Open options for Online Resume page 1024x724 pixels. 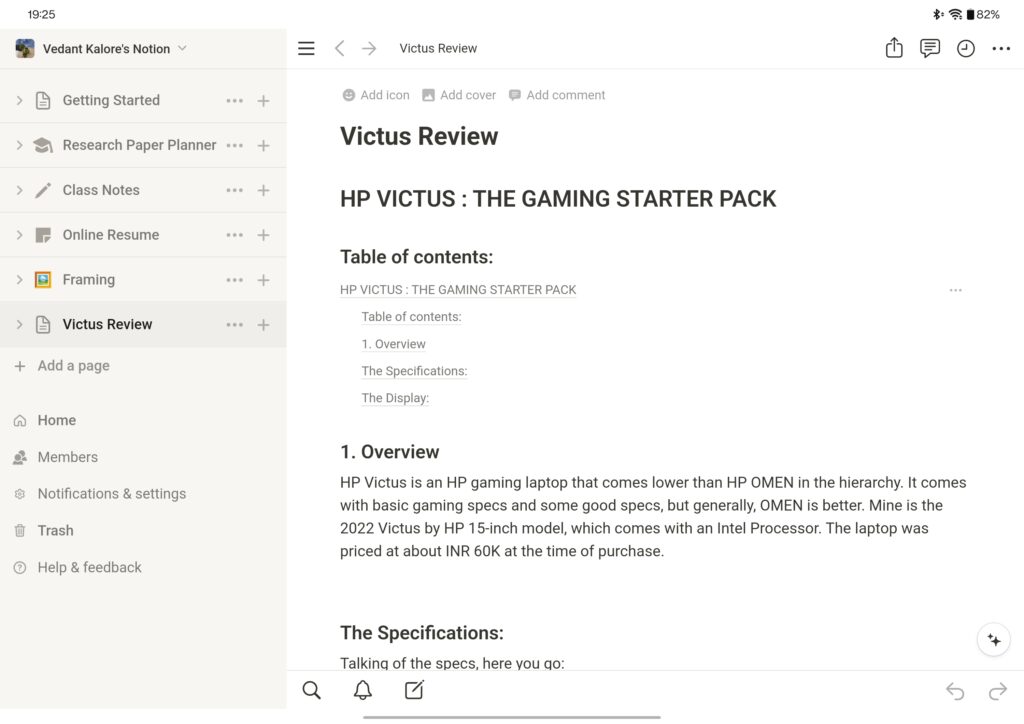234,235
